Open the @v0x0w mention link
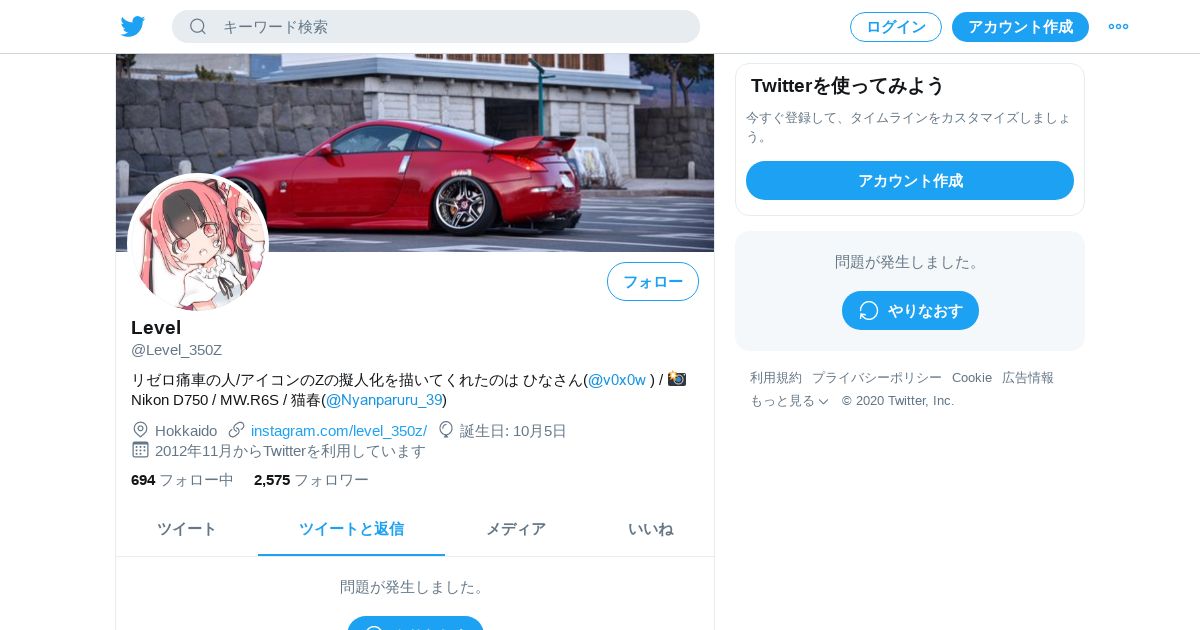 (x=617, y=380)
